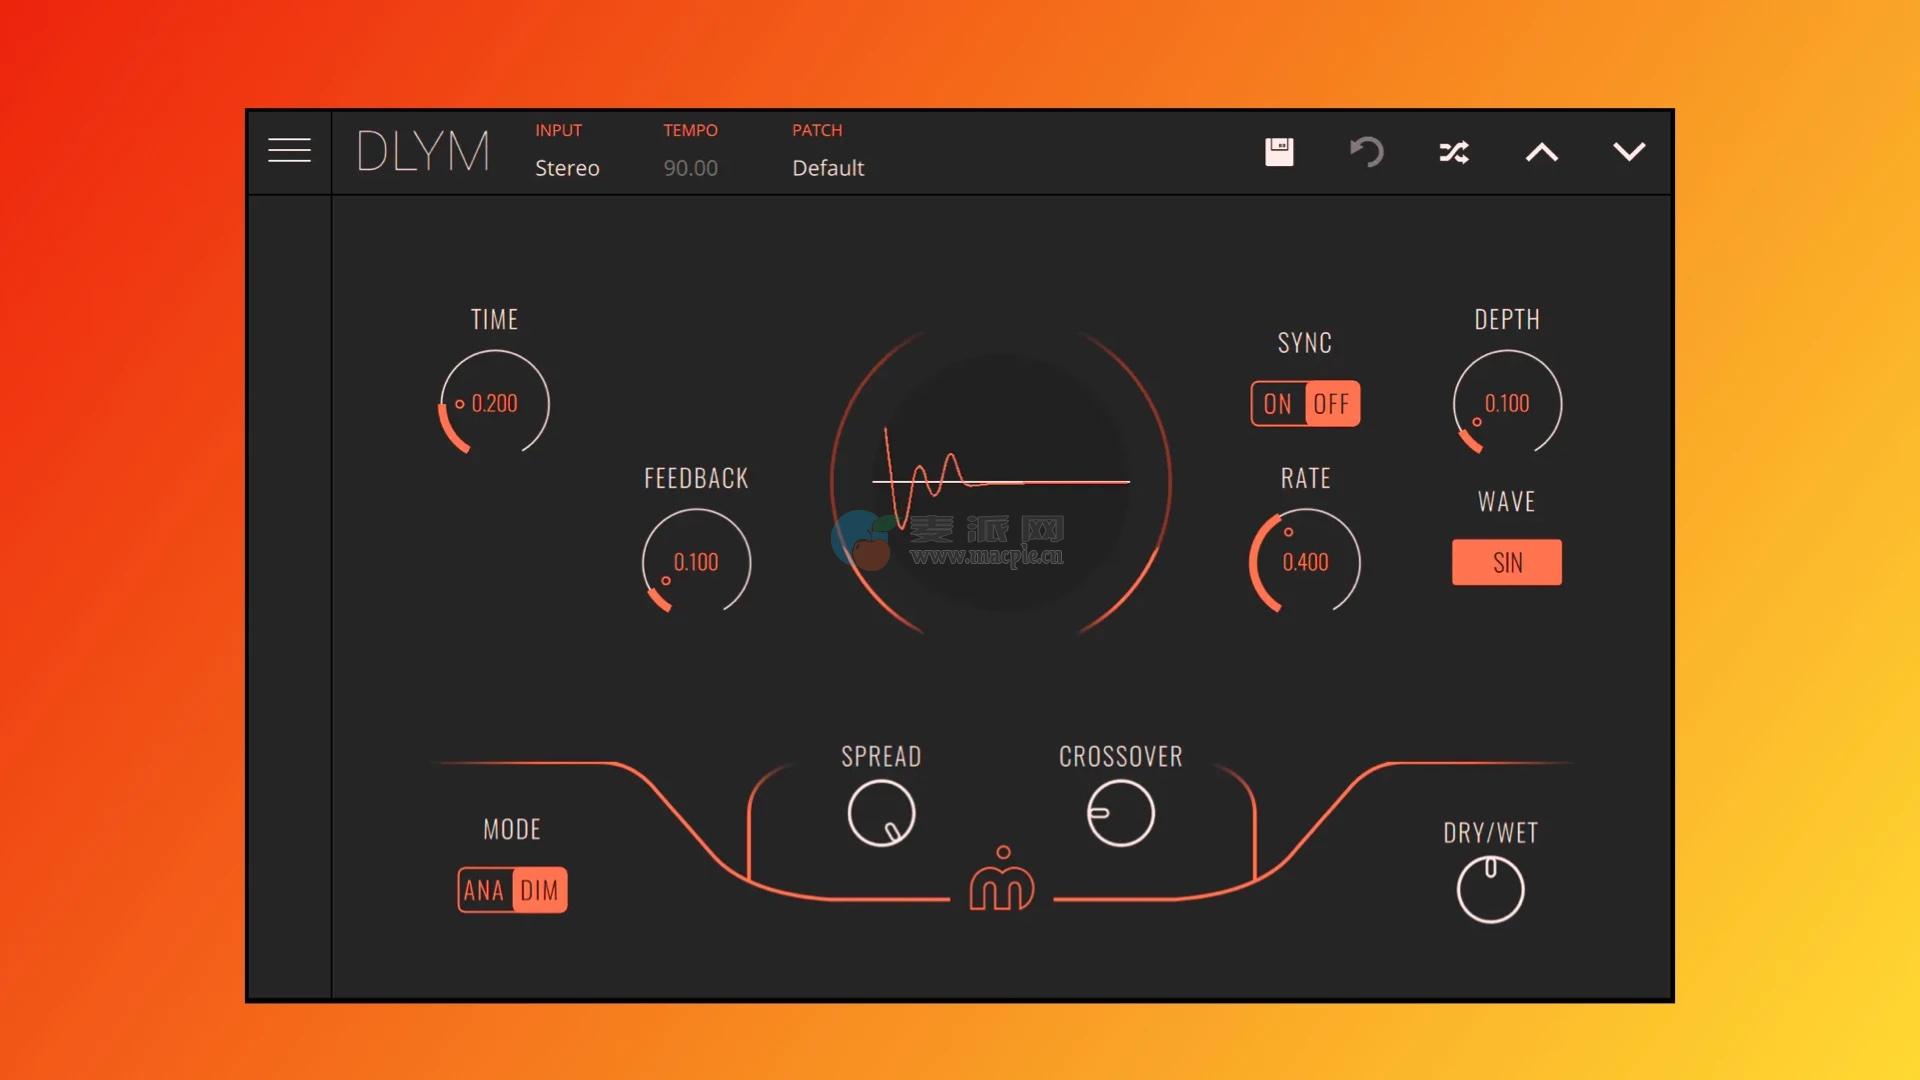Go to previous patch with up chevron
Screen dimensions: 1920x1080
(1541, 152)
